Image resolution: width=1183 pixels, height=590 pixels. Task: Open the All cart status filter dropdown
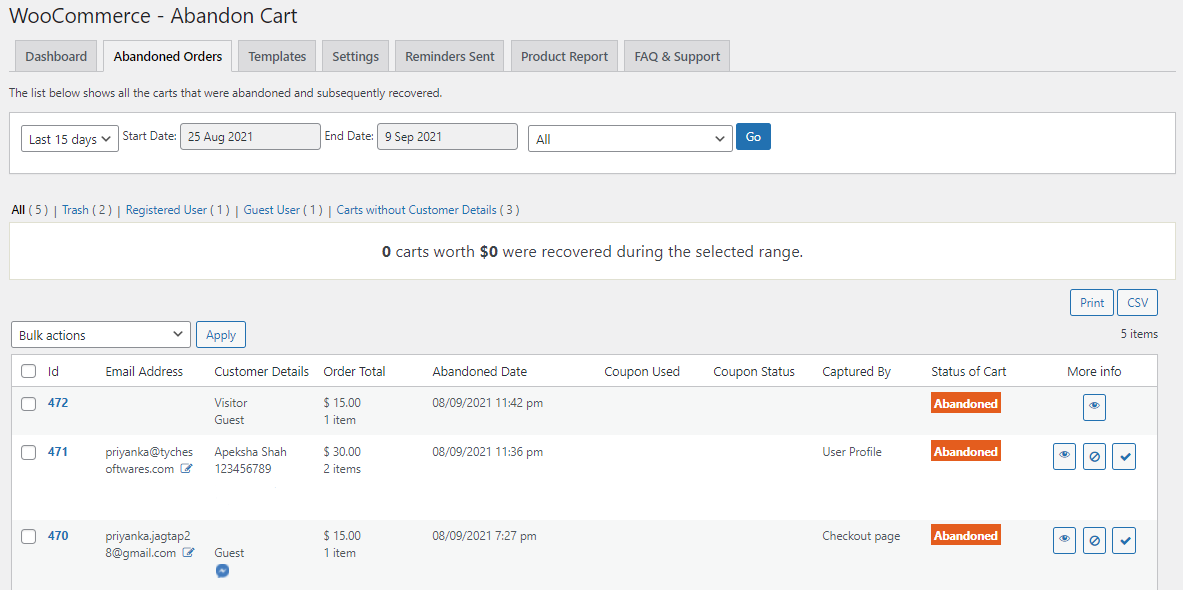[x=630, y=139]
